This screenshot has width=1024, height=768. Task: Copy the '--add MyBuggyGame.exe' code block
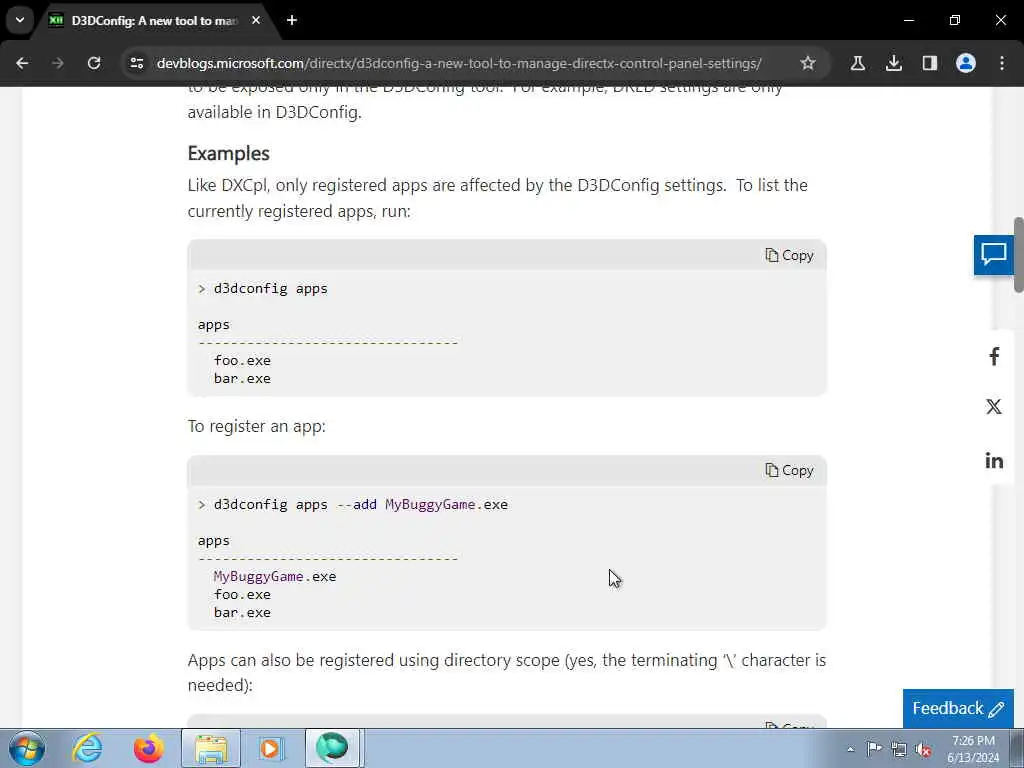[x=789, y=470]
